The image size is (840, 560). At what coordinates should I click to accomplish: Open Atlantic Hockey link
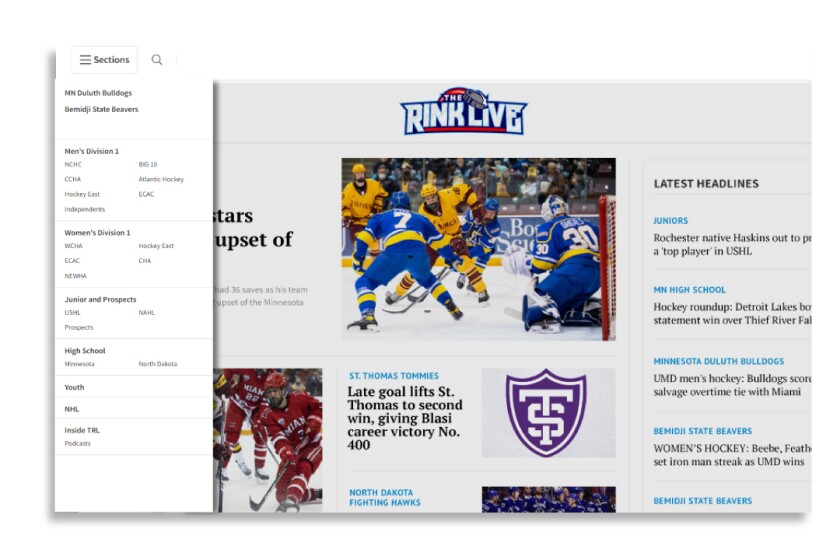click(x=161, y=179)
